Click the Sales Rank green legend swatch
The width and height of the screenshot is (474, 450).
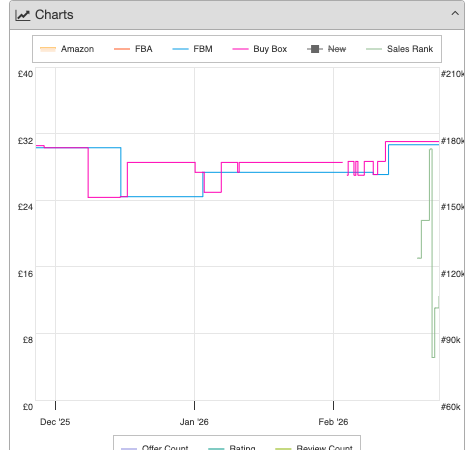(374, 49)
